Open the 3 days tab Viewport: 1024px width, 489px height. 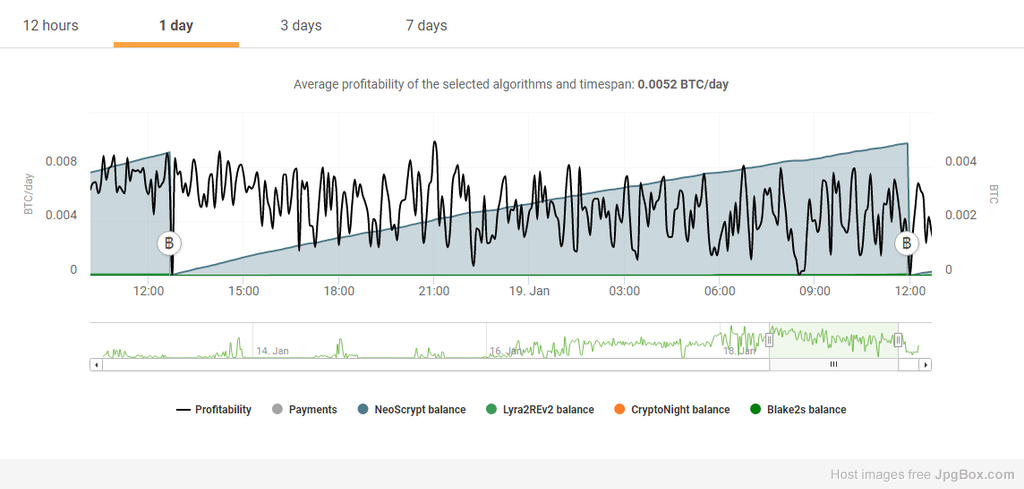[x=300, y=25]
